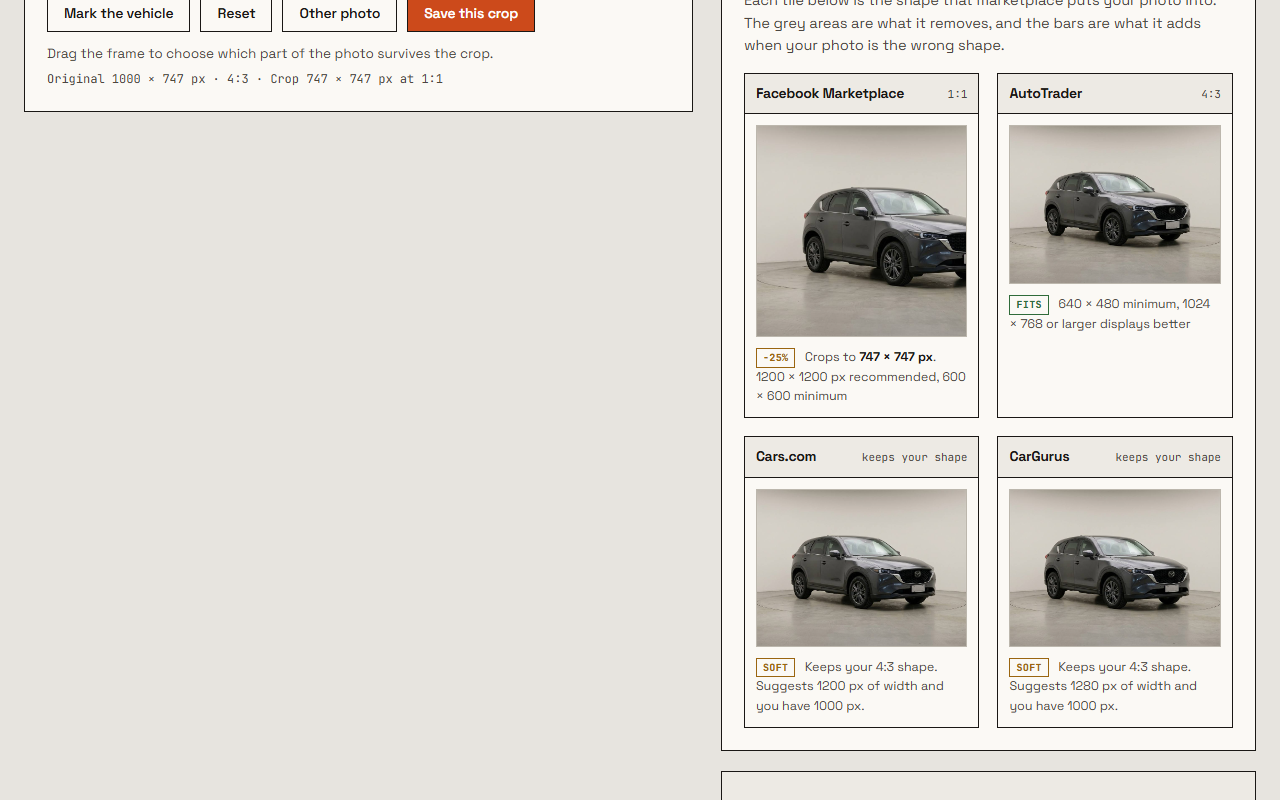Open the Facebook Marketplace preview thumbnail
The height and width of the screenshot is (800, 1280).
pos(861,231)
